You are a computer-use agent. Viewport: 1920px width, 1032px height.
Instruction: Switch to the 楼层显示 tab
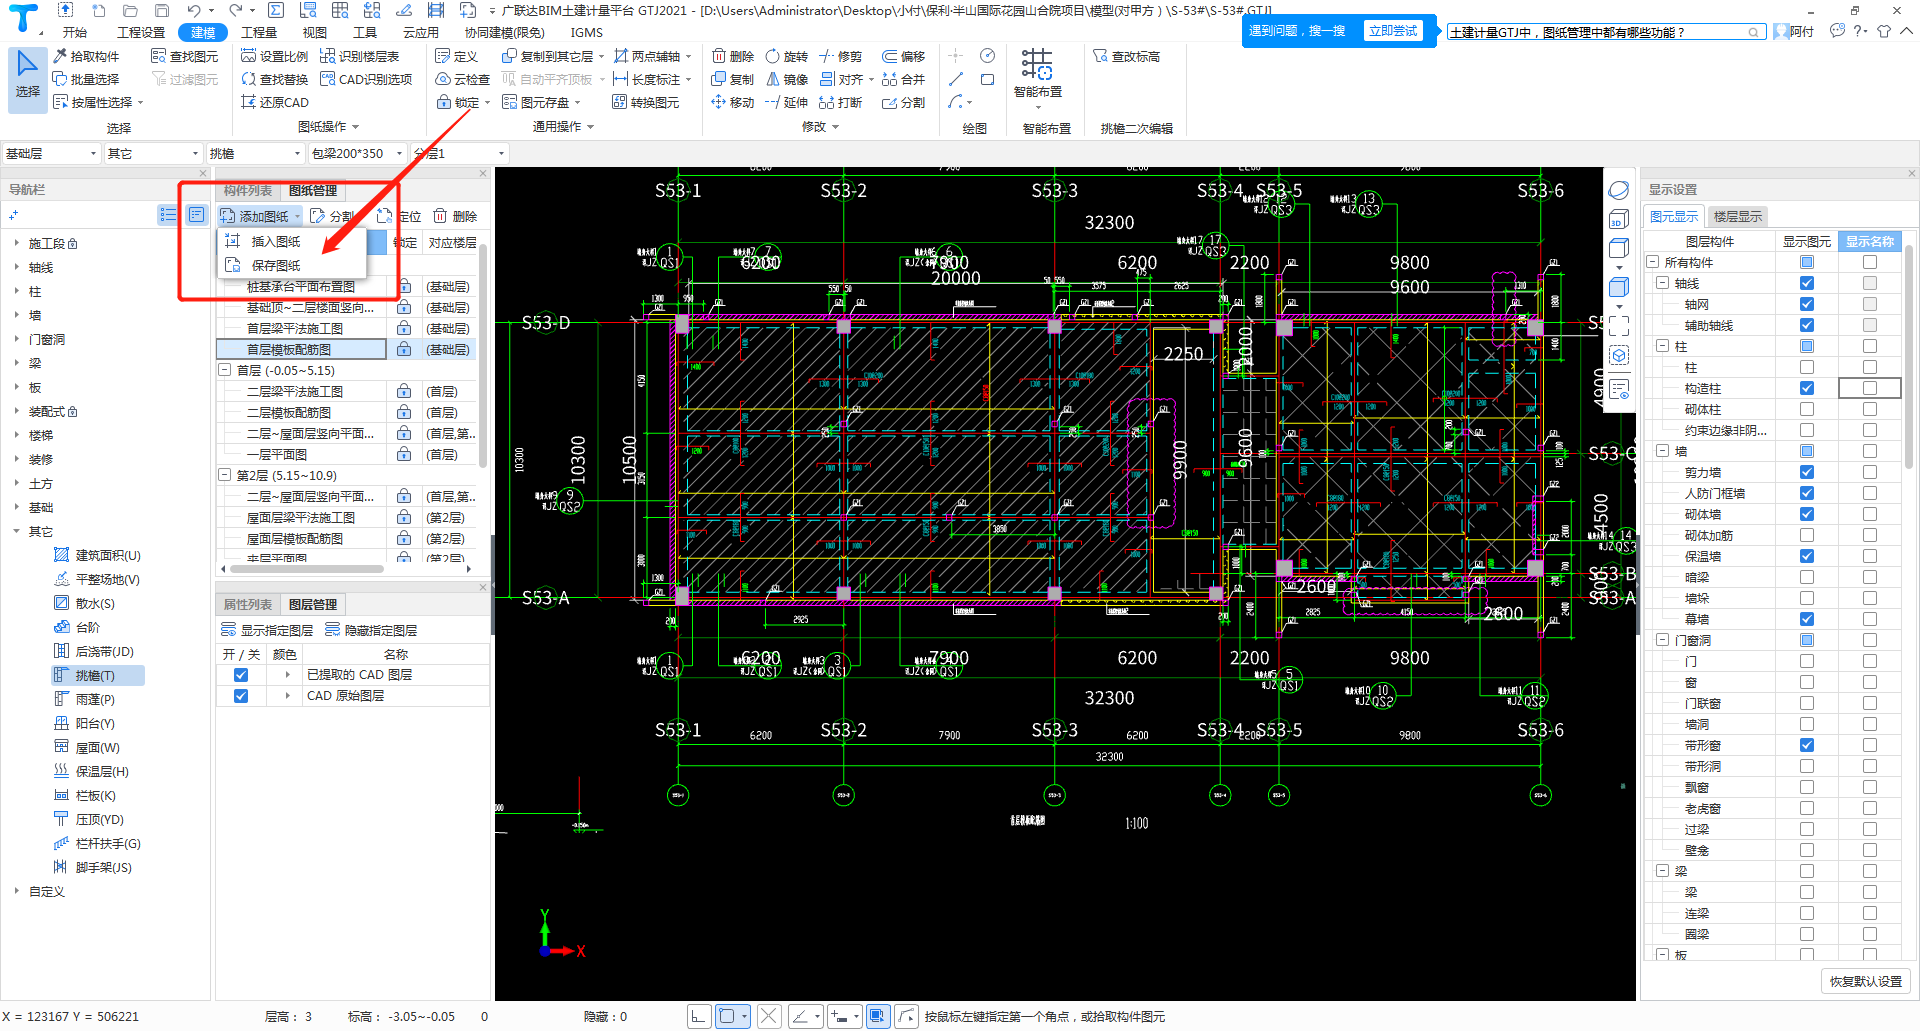[x=1737, y=216]
